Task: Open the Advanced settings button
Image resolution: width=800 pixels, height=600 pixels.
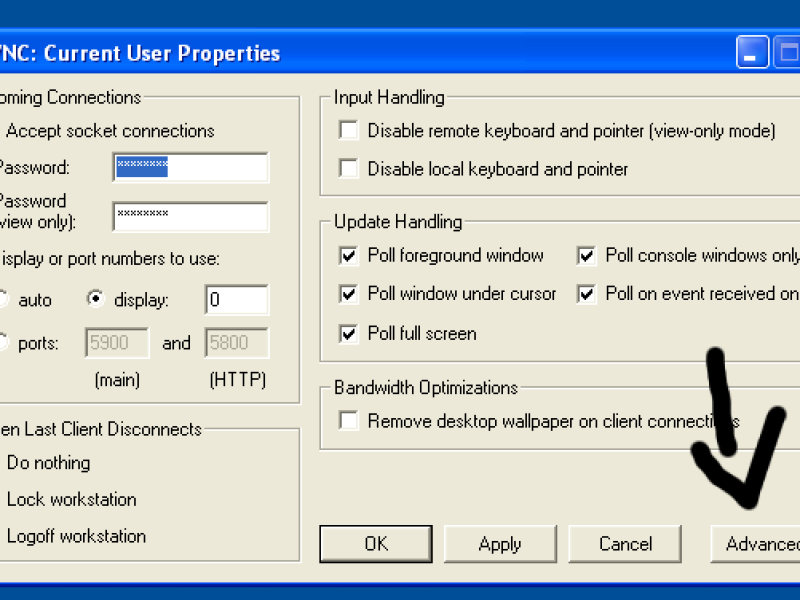Action: click(x=756, y=544)
